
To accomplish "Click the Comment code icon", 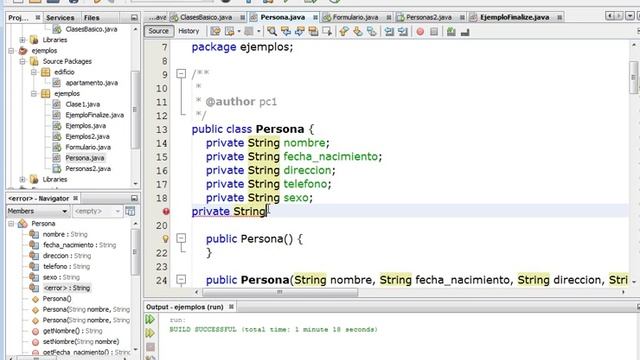I will pos(451,31).
